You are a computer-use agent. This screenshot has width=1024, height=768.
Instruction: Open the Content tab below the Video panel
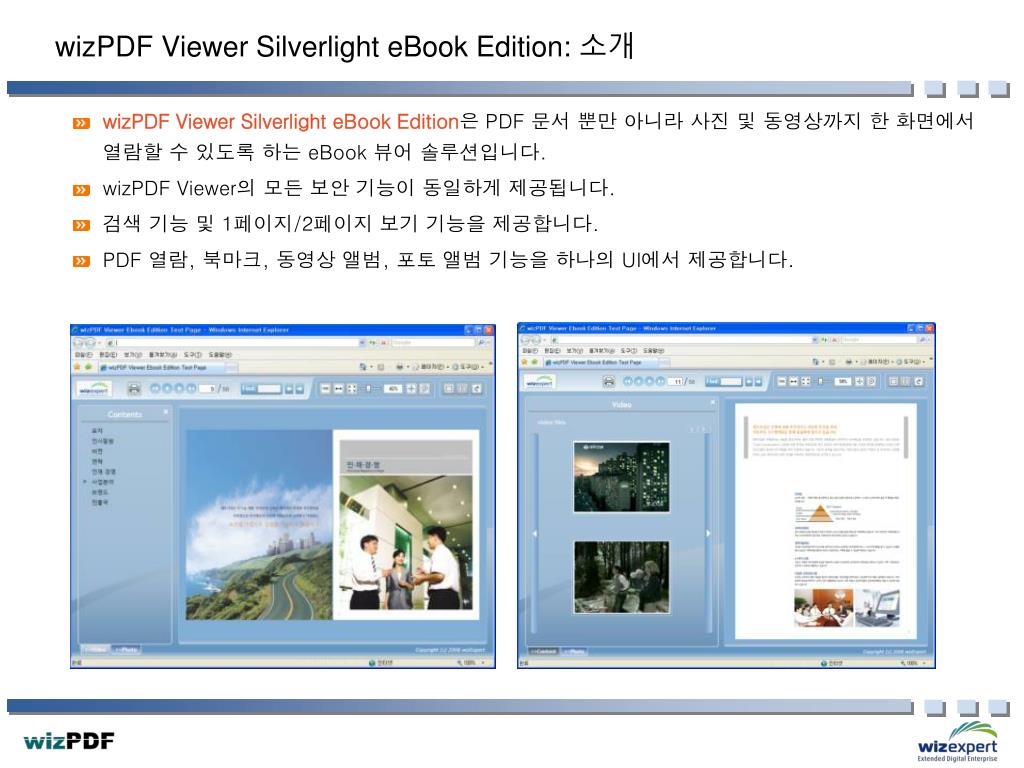(543, 652)
